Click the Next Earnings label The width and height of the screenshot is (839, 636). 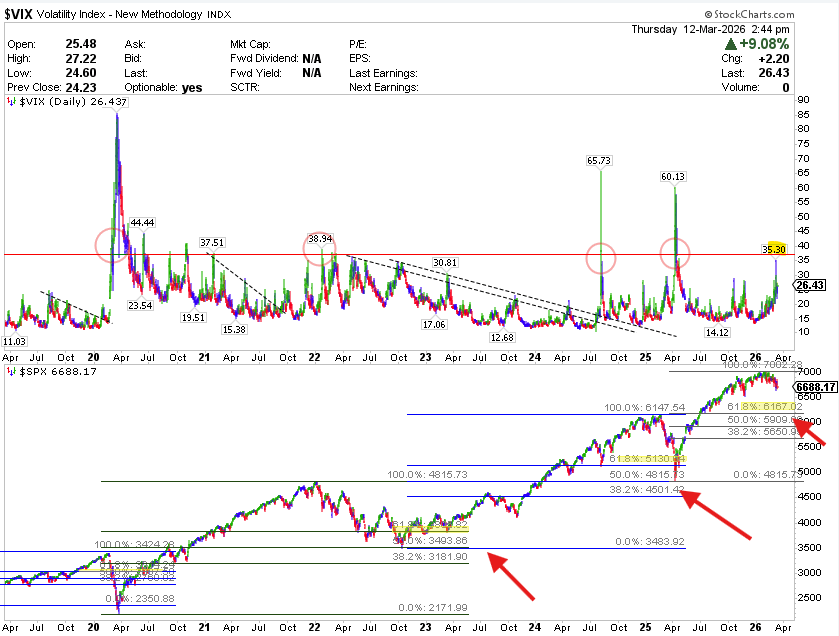click(x=384, y=87)
